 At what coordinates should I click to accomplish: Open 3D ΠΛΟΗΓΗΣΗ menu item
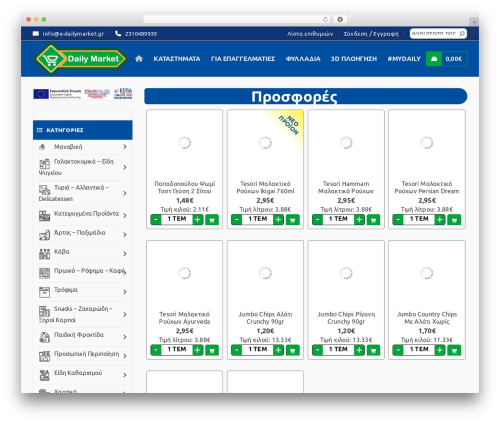pos(353,59)
